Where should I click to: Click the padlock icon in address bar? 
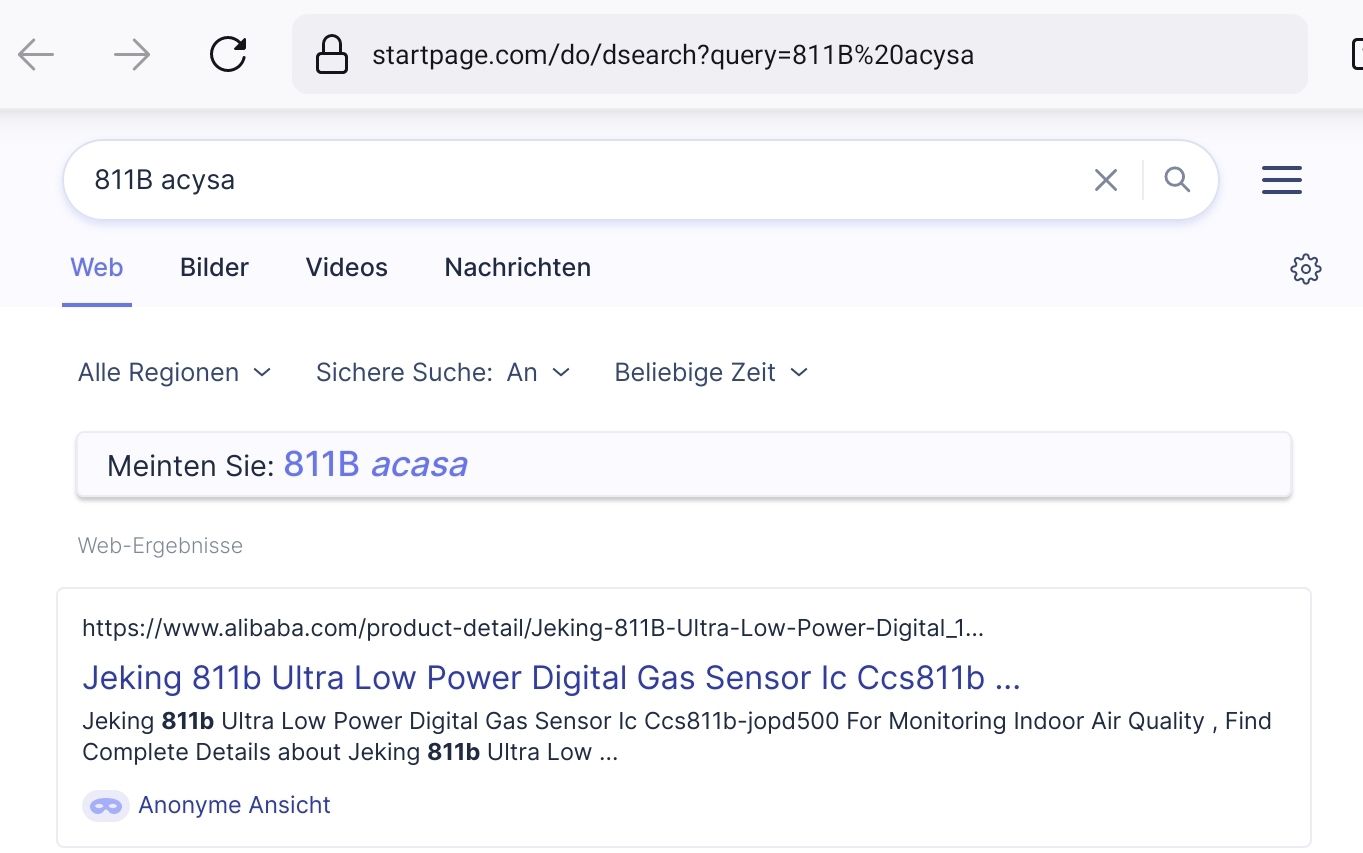(x=332, y=55)
